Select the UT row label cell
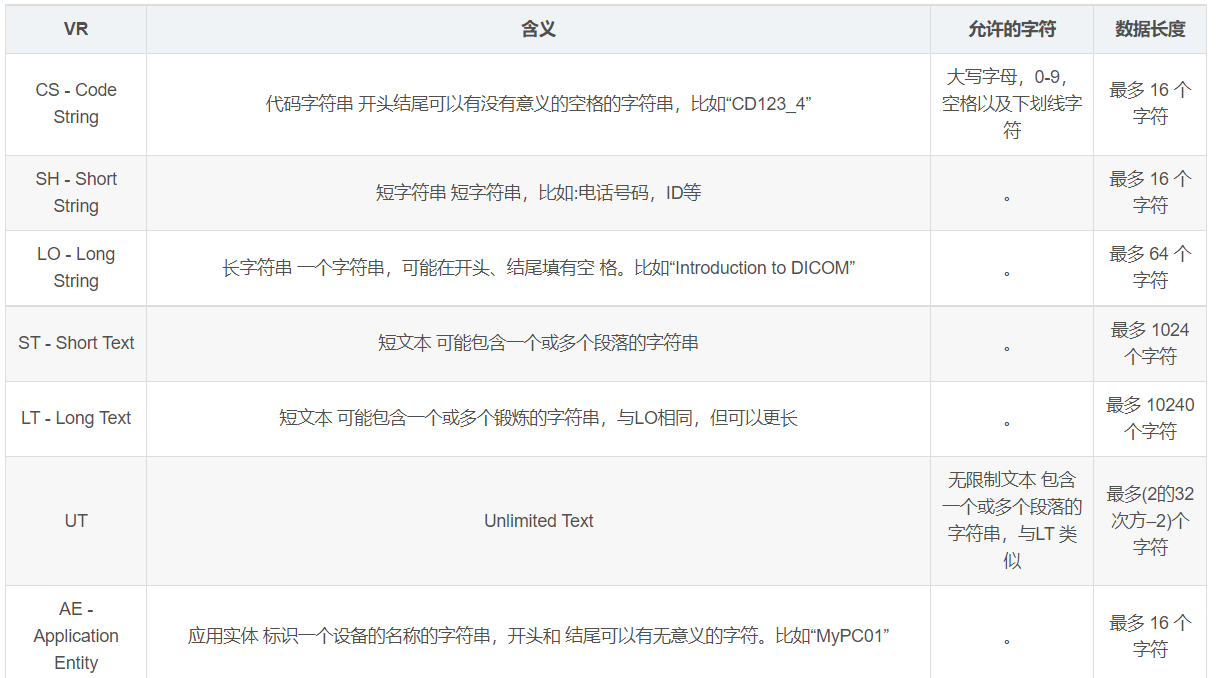 point(75,520)
